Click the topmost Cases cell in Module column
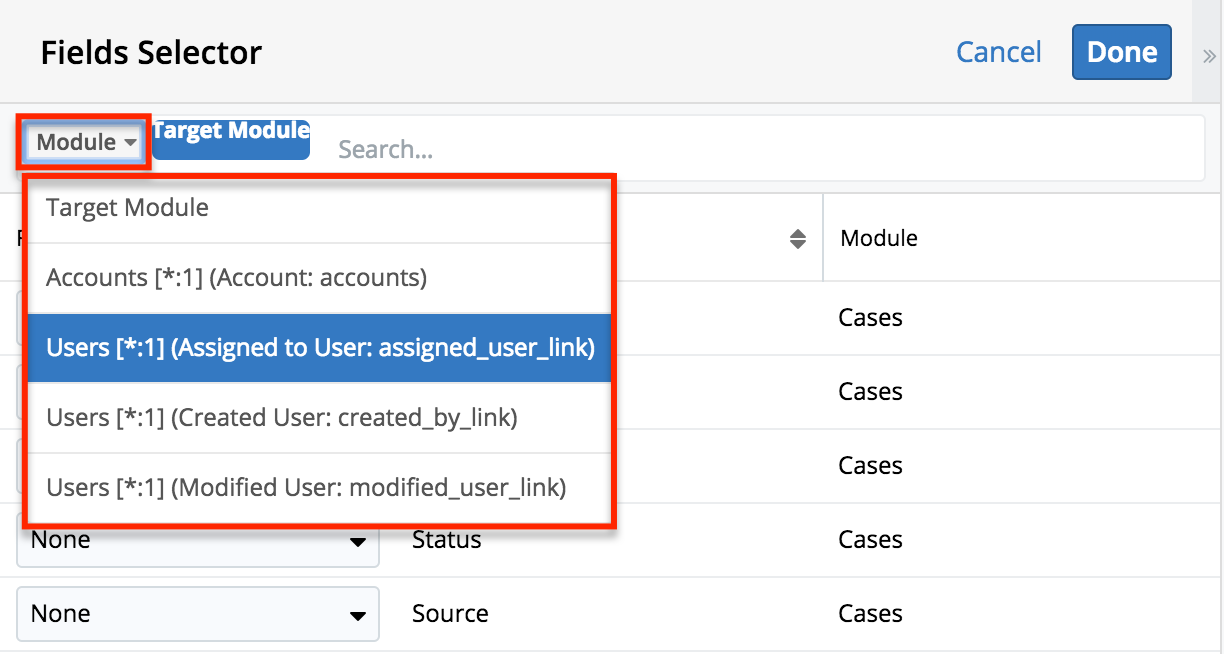Screen dimensions: 1224x654 tap(870, 317)
